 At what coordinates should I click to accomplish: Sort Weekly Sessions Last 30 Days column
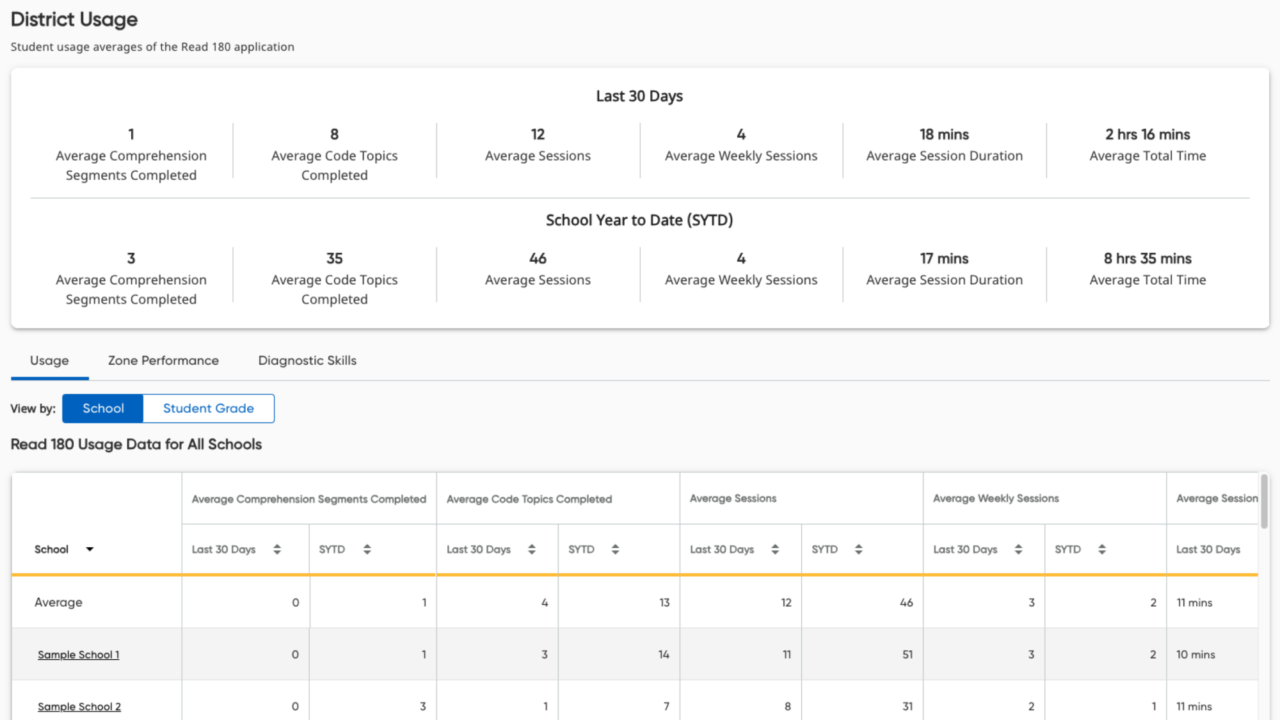pos(1018,549)
